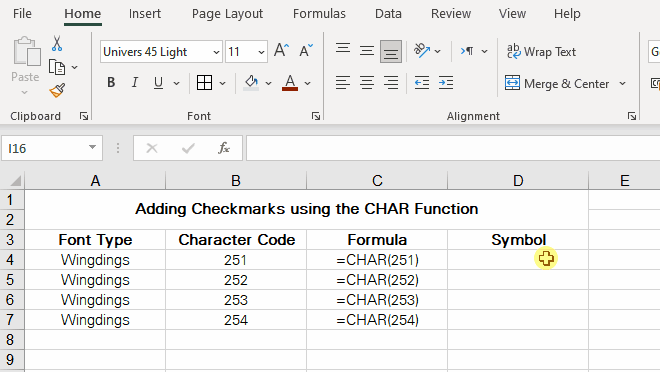This screenshot has height=372, width=660.
Task: Click the Cut scissors icon
Action: point(57,44)
